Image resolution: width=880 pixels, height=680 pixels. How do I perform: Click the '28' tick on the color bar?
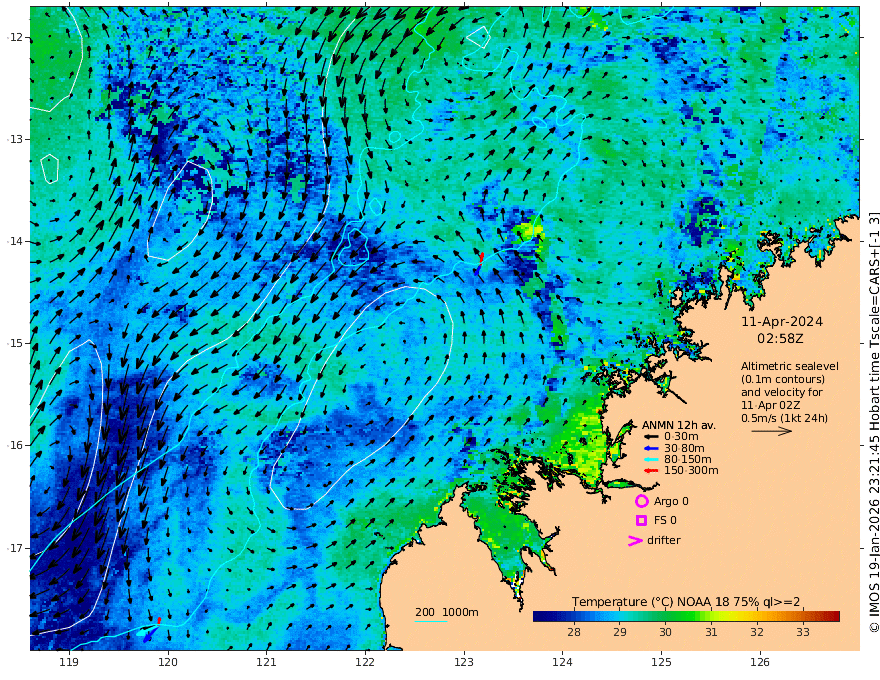[x=574, y=632]
